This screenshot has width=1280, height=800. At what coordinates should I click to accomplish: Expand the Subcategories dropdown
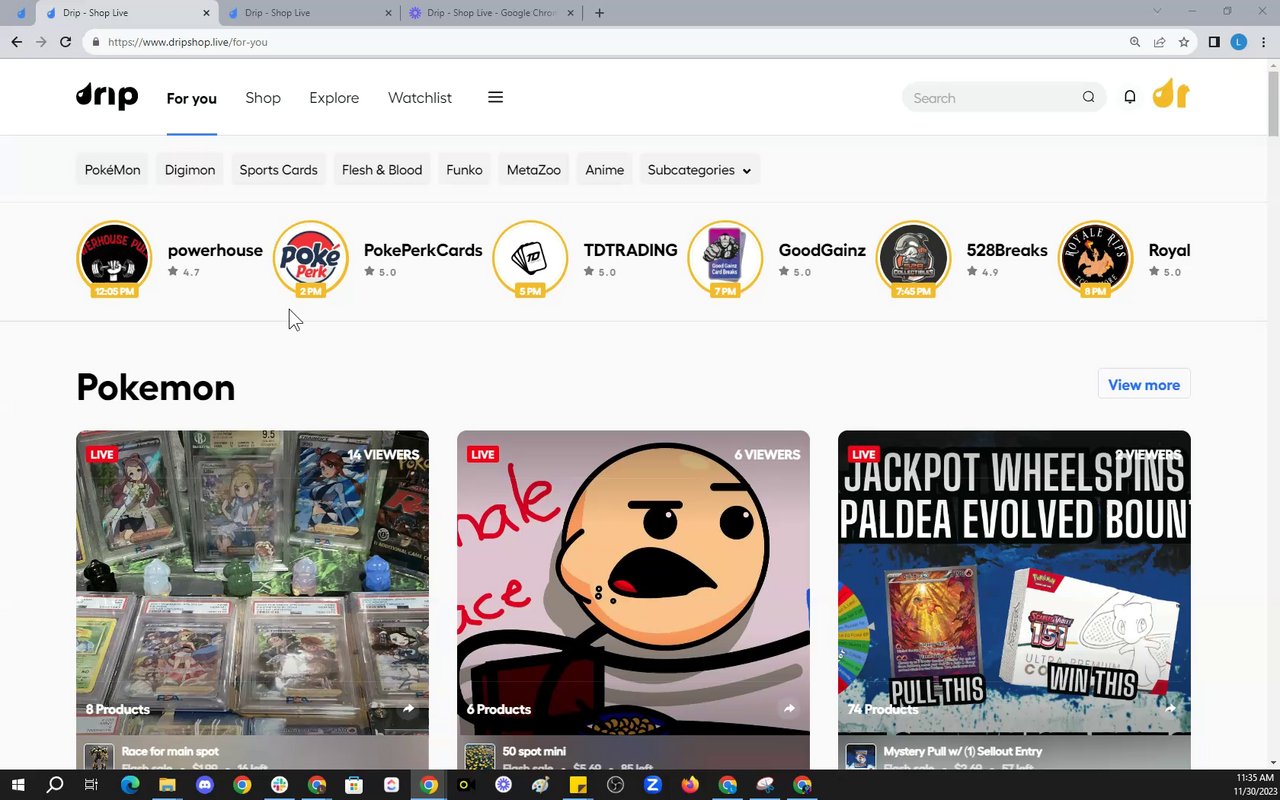click(x=699, y=170)
